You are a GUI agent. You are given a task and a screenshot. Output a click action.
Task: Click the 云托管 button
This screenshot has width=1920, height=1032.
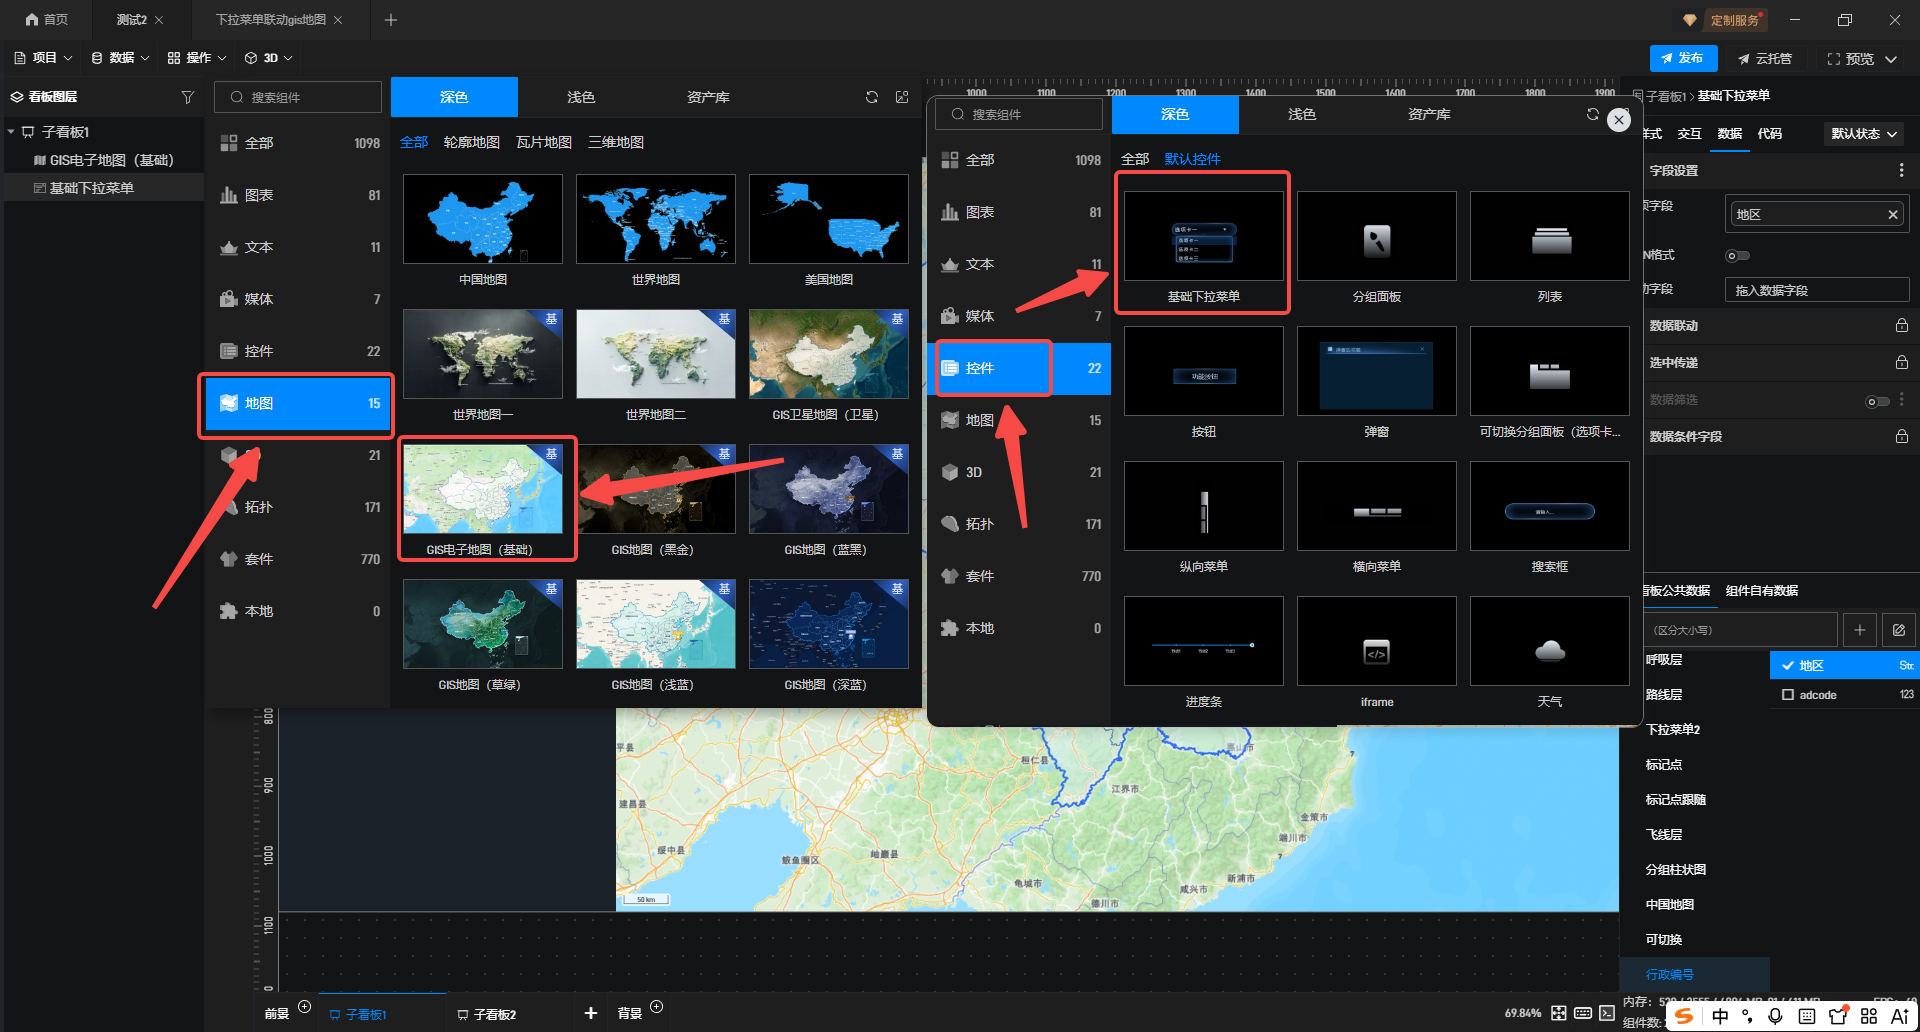[x=1765, y=59]
